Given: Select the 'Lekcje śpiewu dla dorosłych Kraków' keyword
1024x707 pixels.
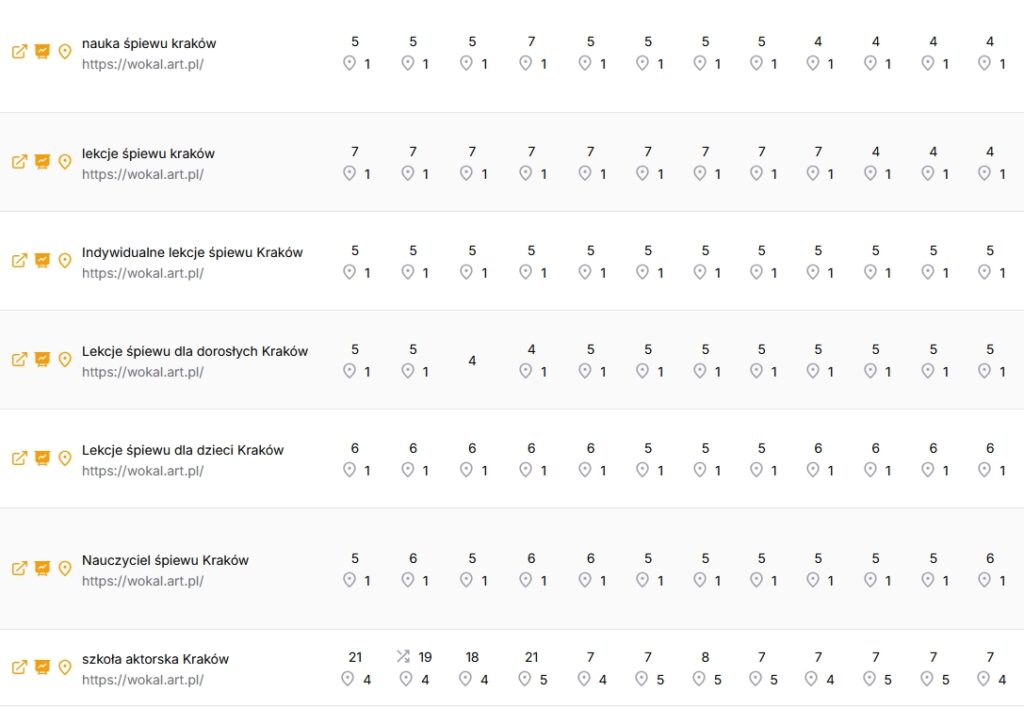Looking at the screenshot, I should coord(195,351).
